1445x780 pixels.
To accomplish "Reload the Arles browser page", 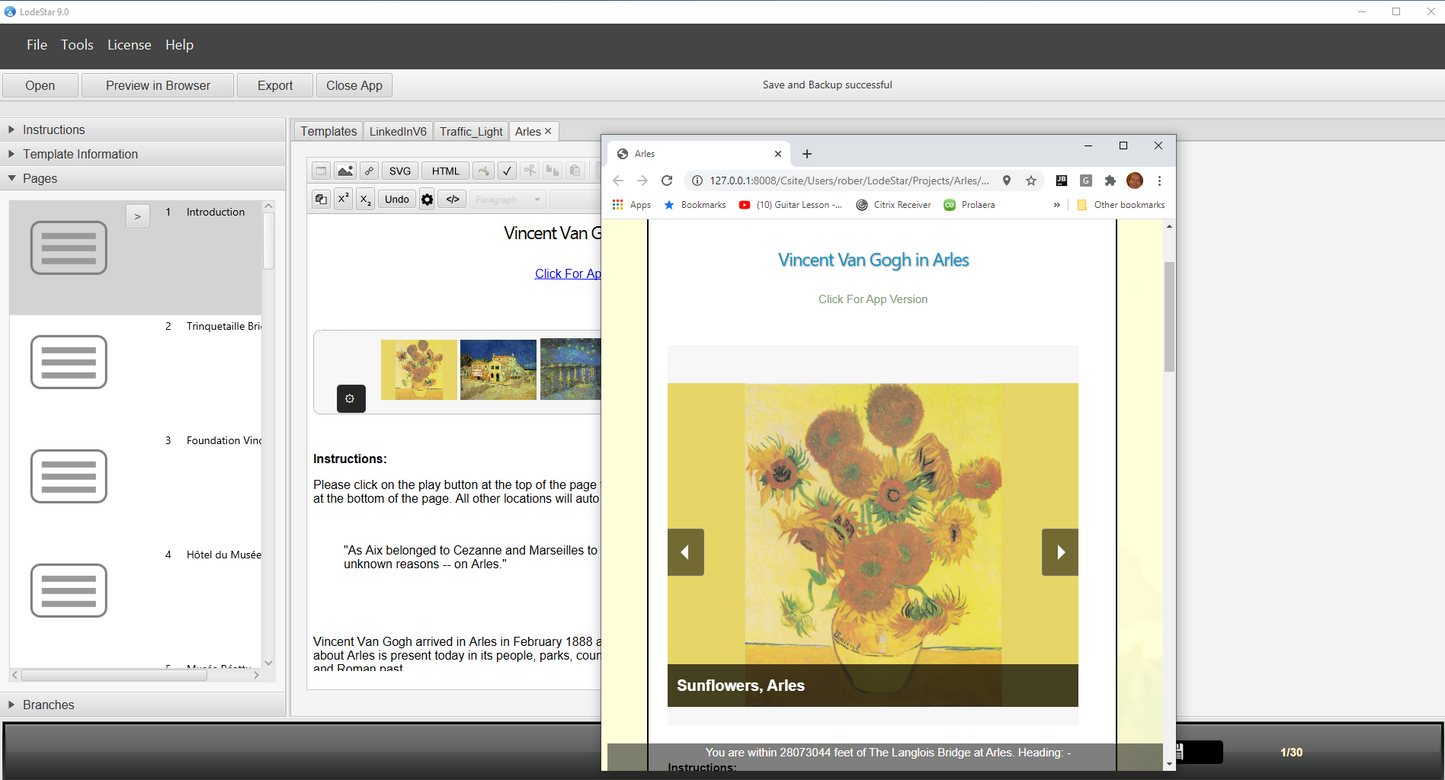I will pyautogui.click(x=667, y=181).
